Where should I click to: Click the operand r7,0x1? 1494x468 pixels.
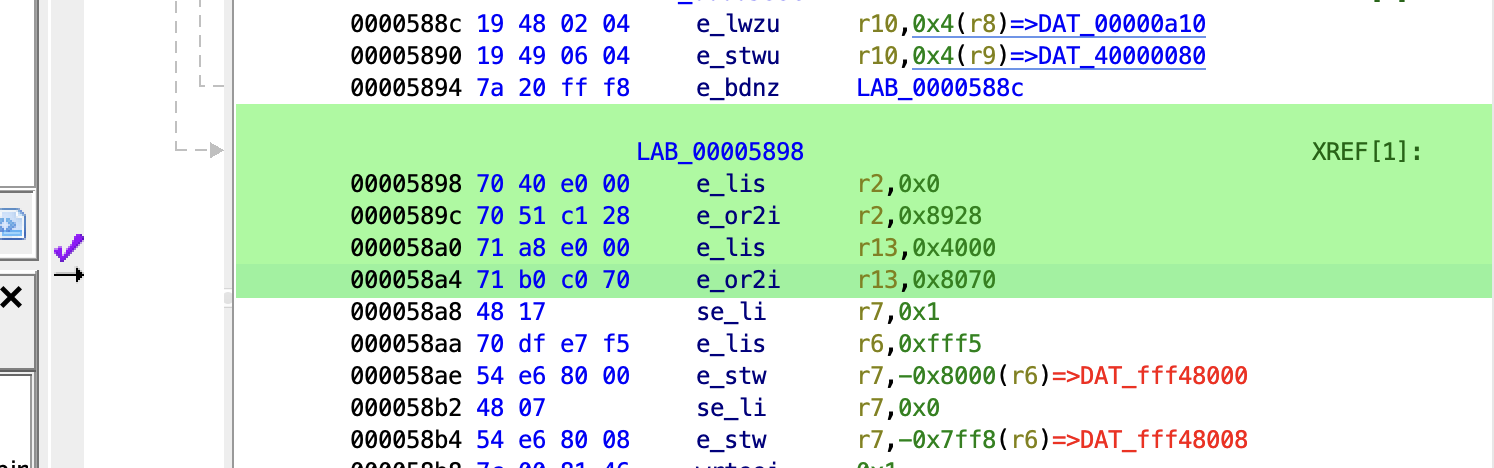898,312
